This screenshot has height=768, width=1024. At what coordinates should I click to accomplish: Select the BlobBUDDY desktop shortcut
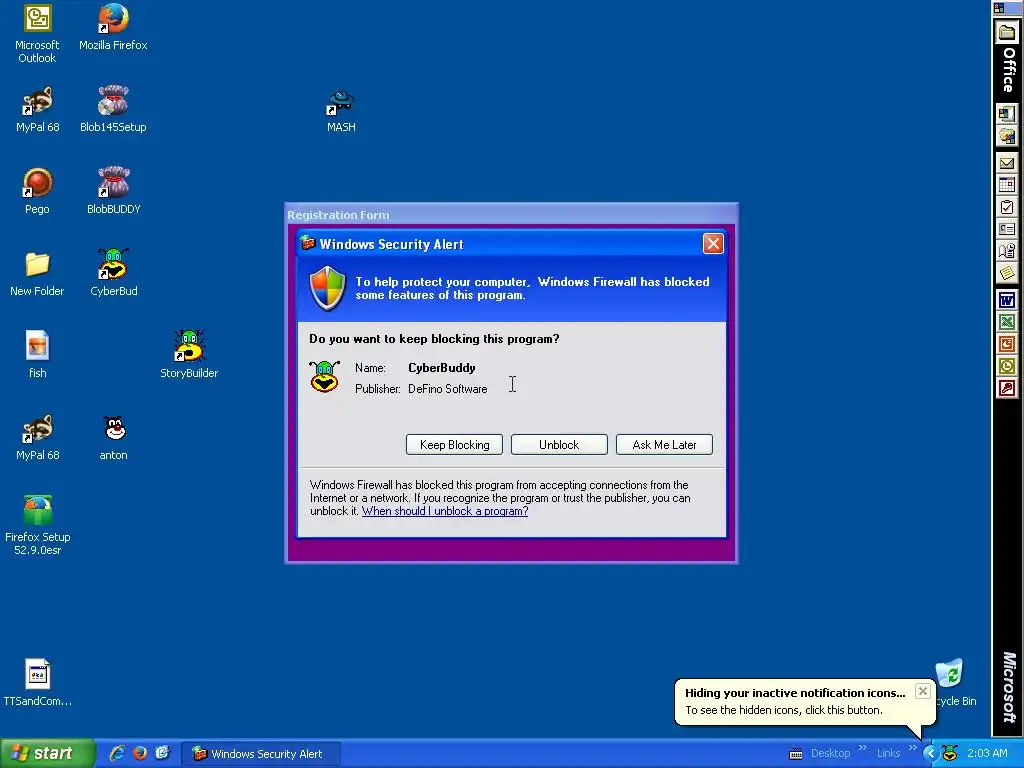pyautogui.click(x=114, y=191)
